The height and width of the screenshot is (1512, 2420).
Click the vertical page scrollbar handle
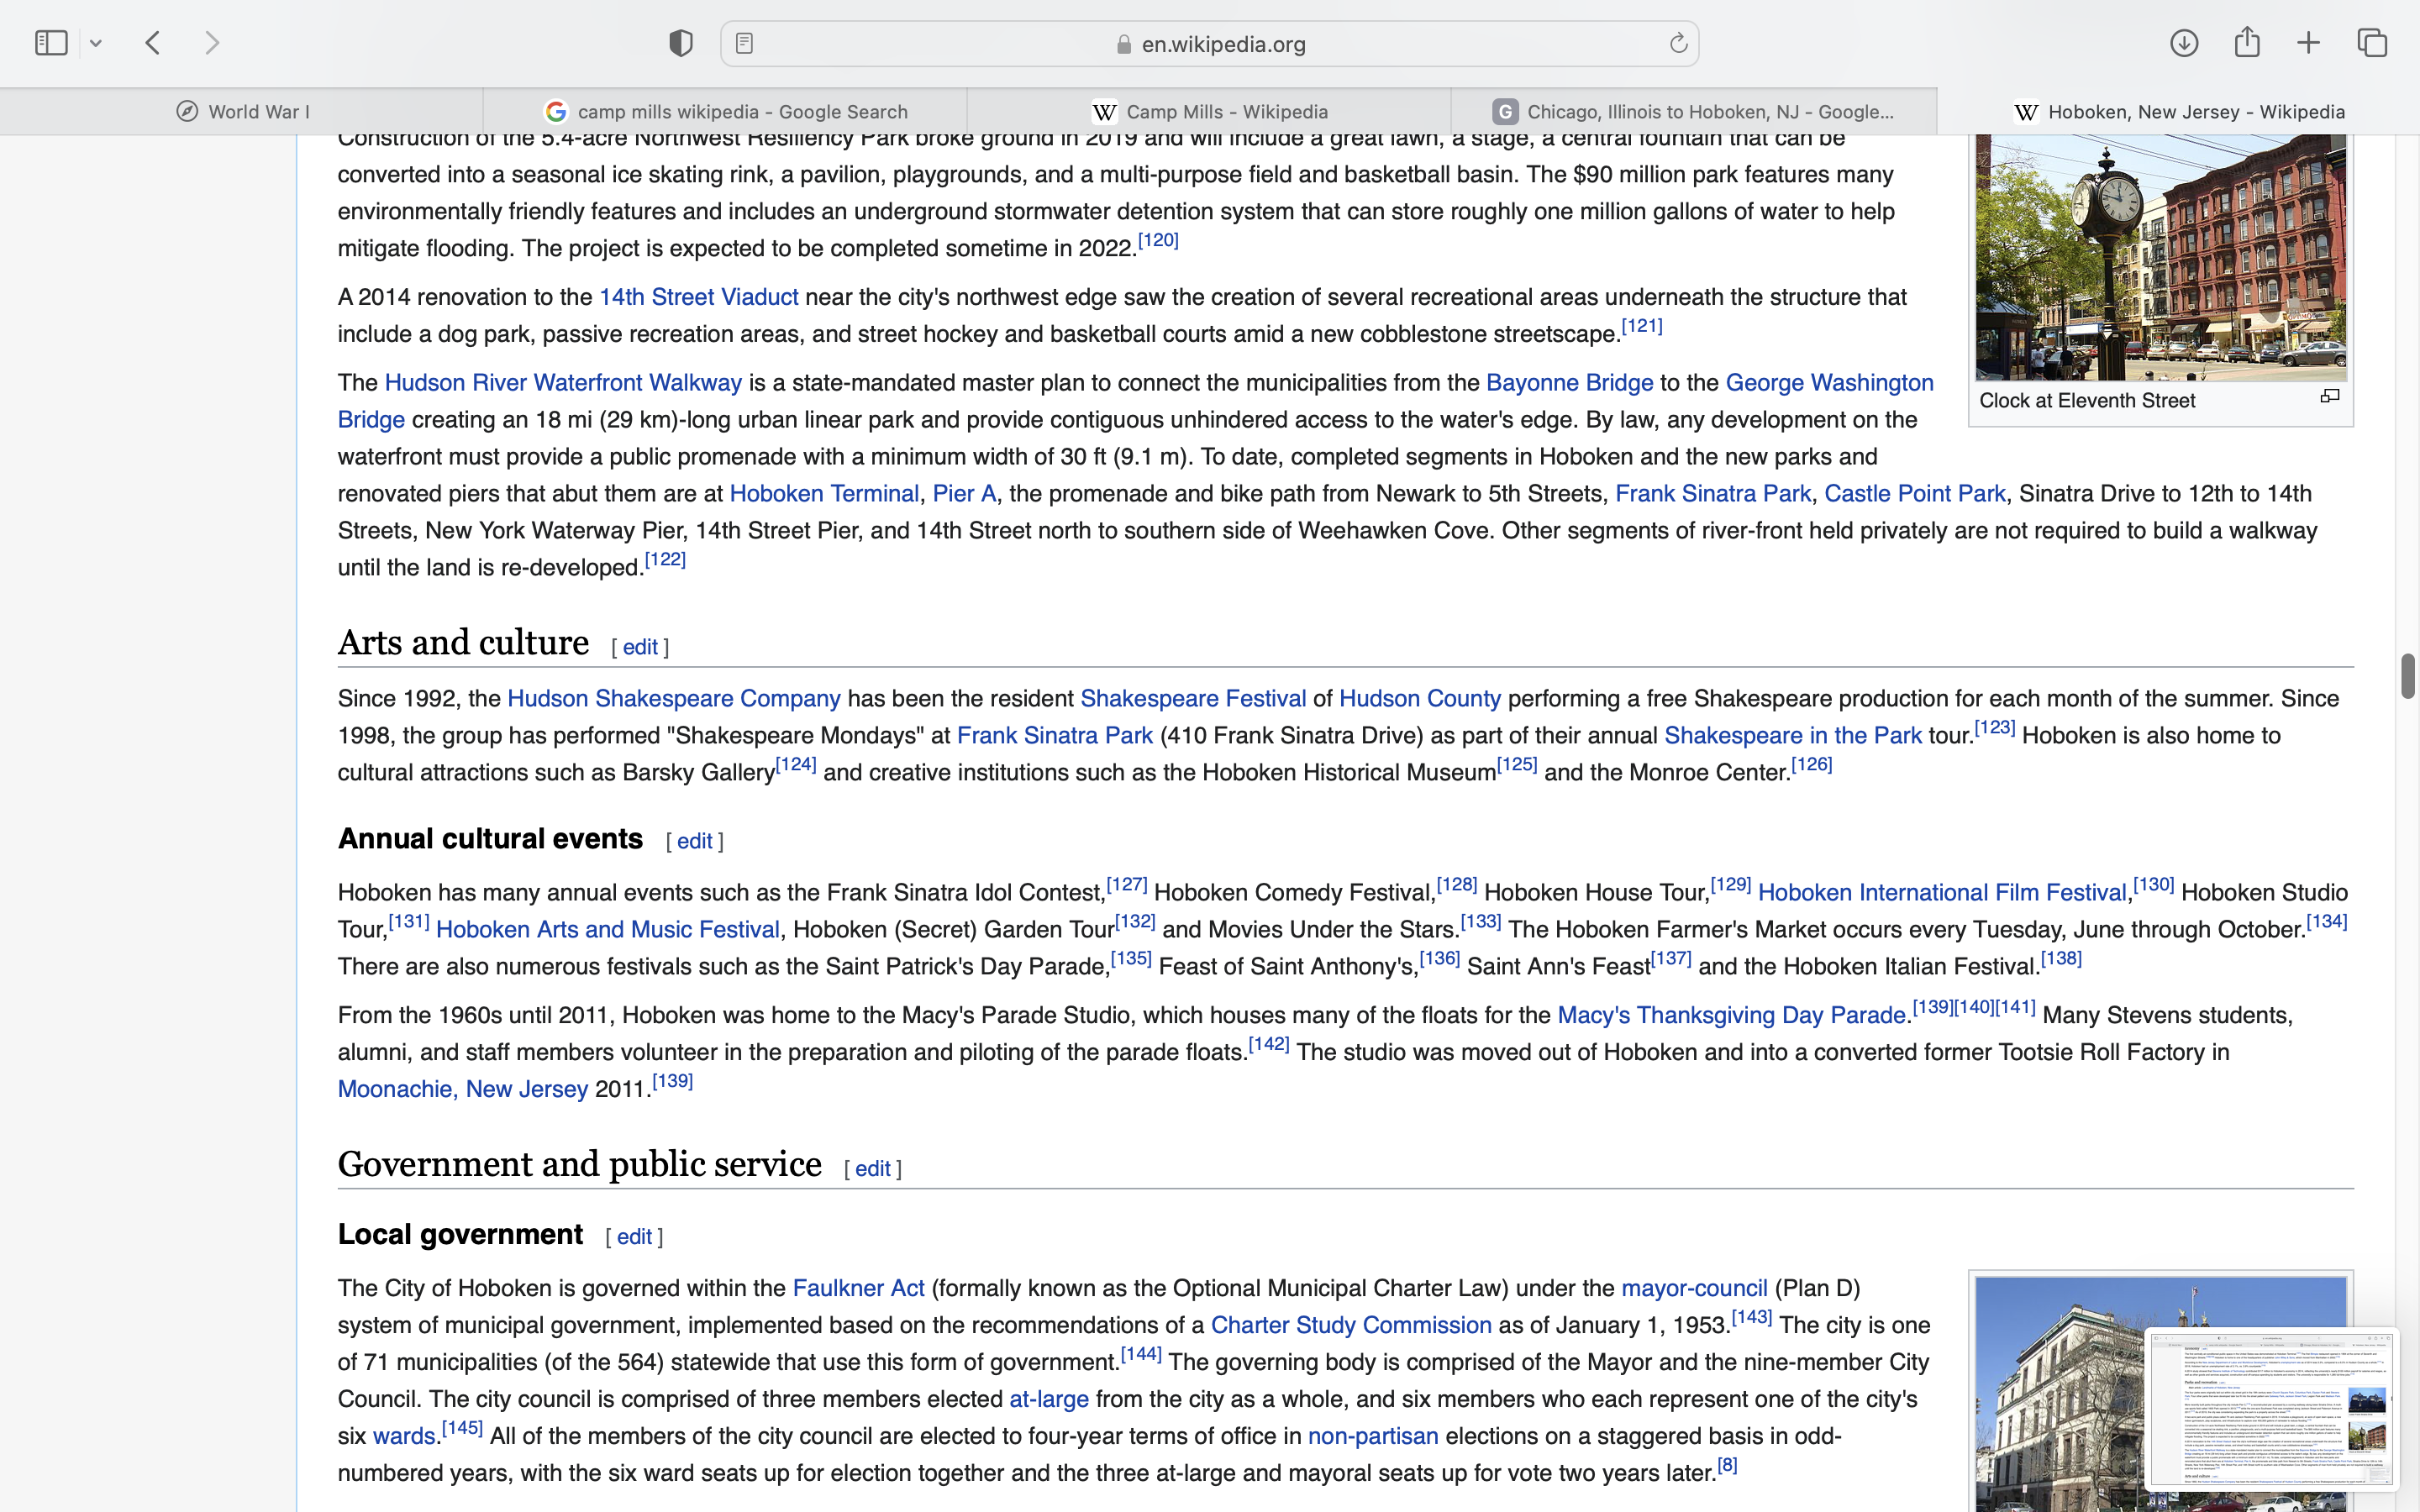click(x=2407, y=676)
